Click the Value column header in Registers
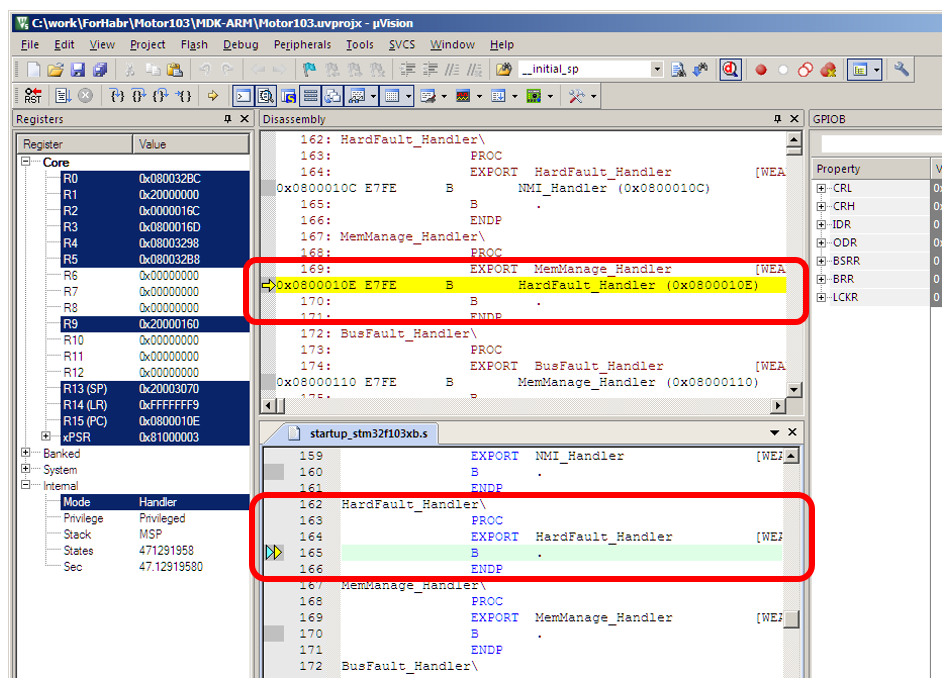This screenshot has height=684, width=949. 191,144
